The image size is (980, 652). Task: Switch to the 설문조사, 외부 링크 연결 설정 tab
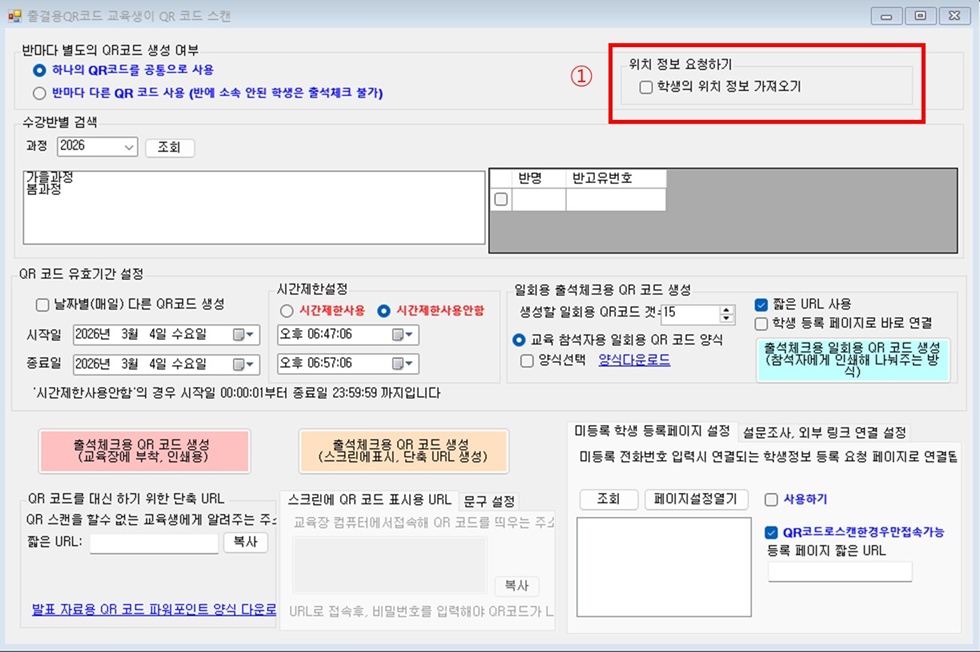click(x=824, y=432)
